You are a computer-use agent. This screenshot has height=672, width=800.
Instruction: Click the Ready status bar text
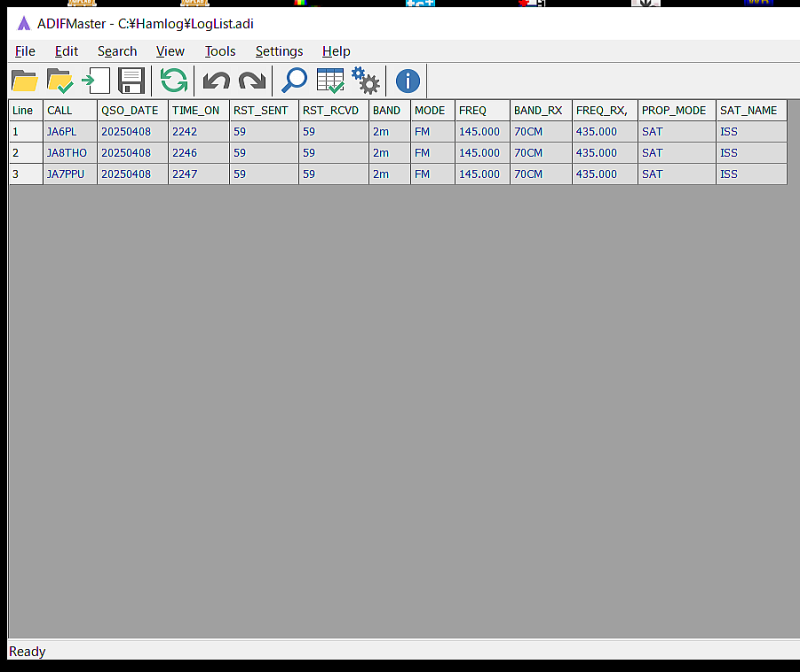(x=28, y=652)
